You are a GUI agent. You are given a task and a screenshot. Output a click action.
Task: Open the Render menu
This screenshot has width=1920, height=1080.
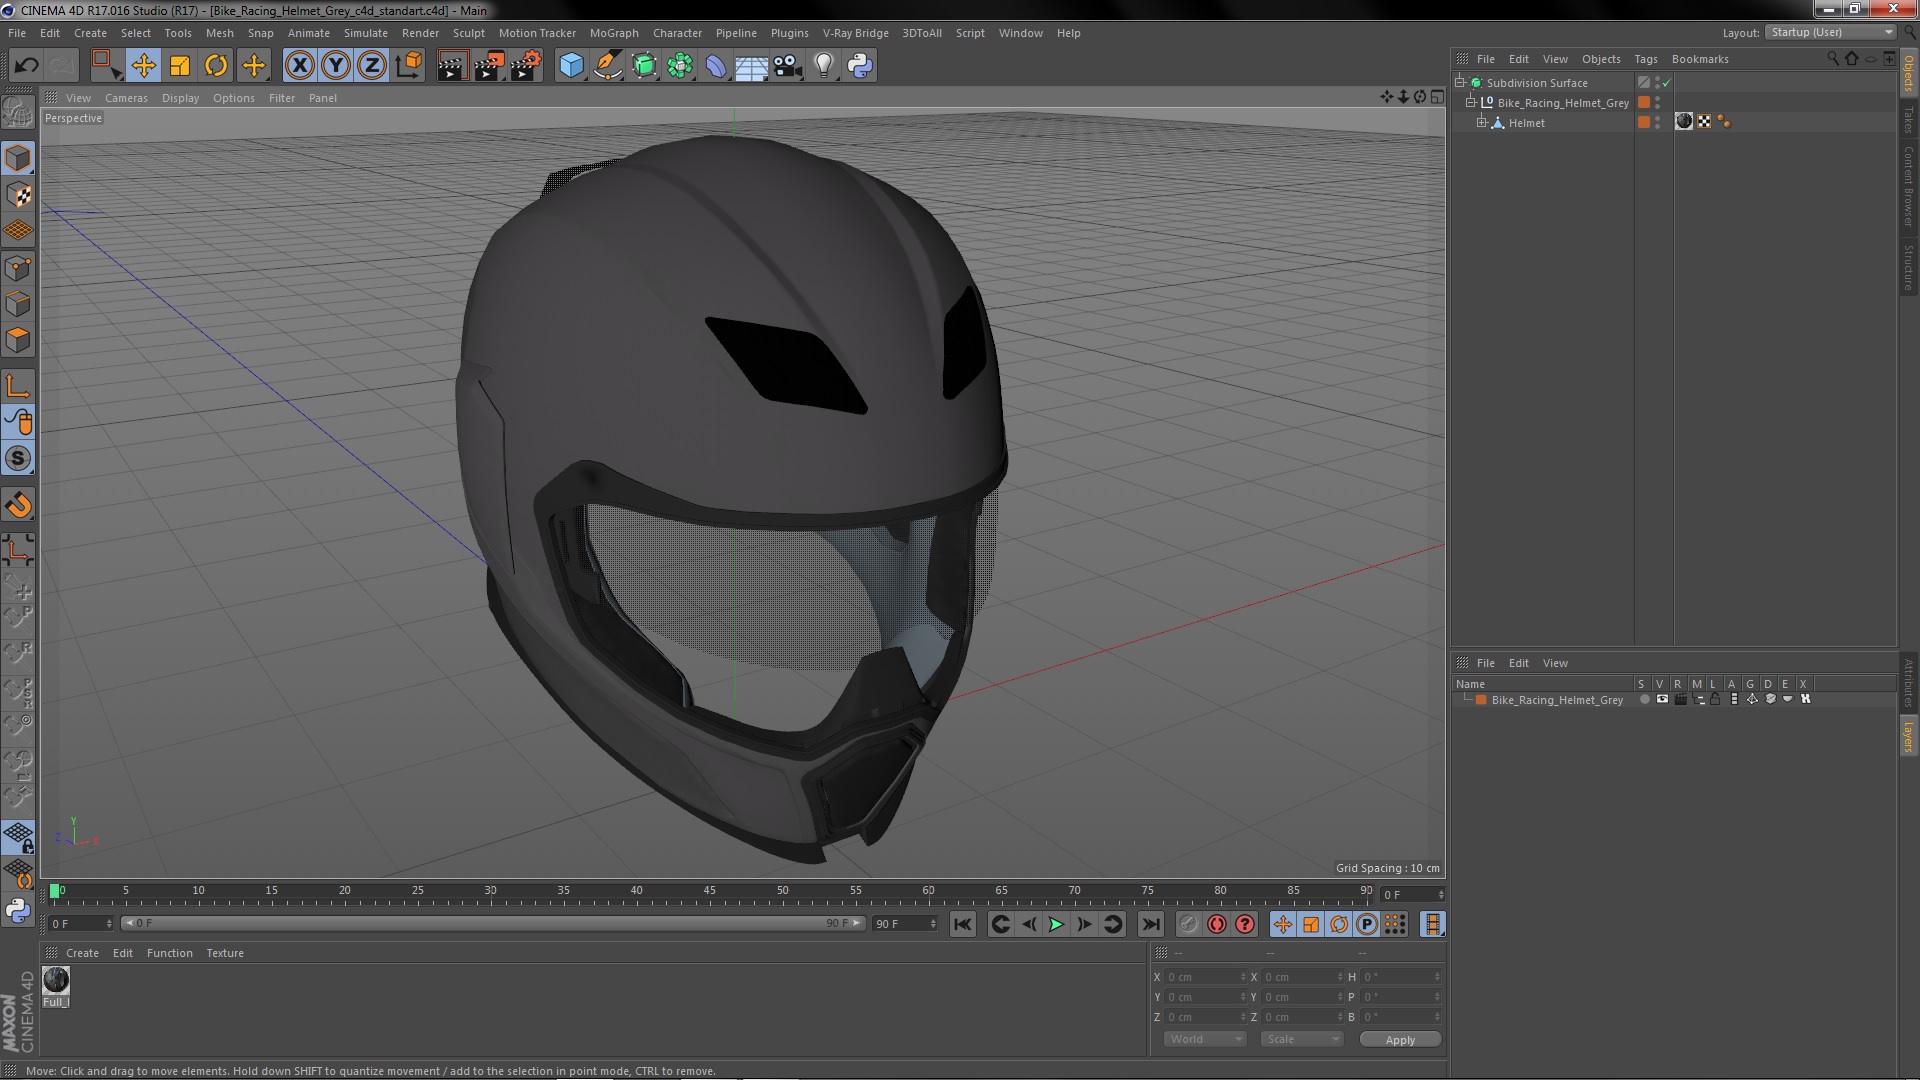(x=421, y=32)
